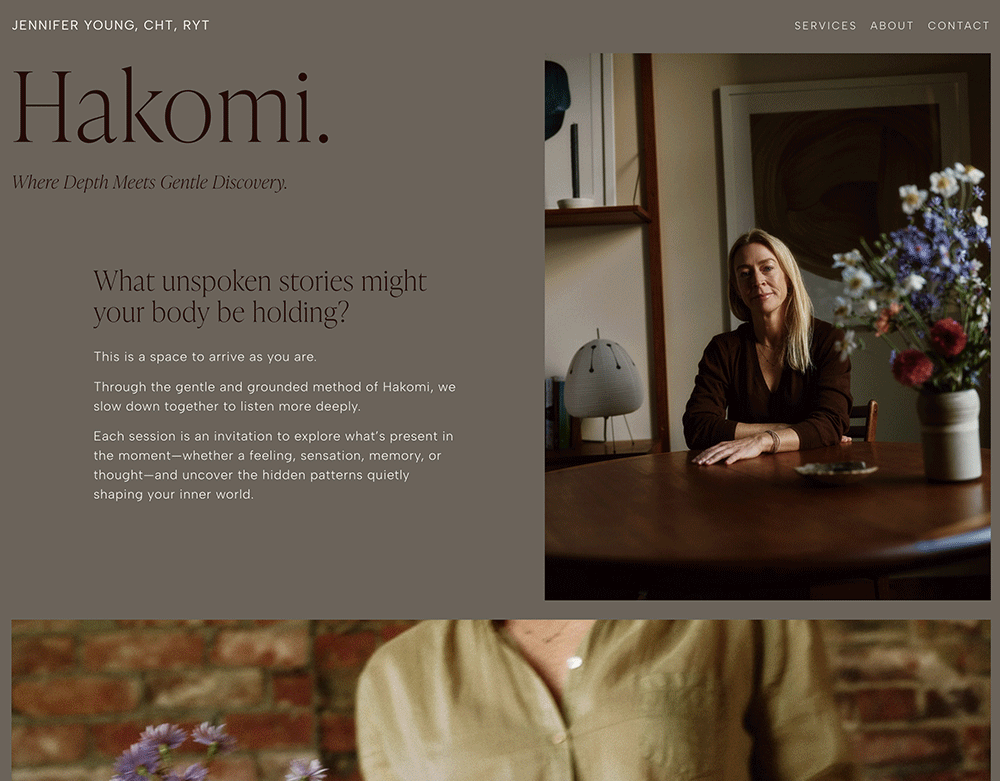The height and width of the screenshot is (781, 1000).
Task: Click the portrait photo of woman at table
Action: [x=767, y=326]
